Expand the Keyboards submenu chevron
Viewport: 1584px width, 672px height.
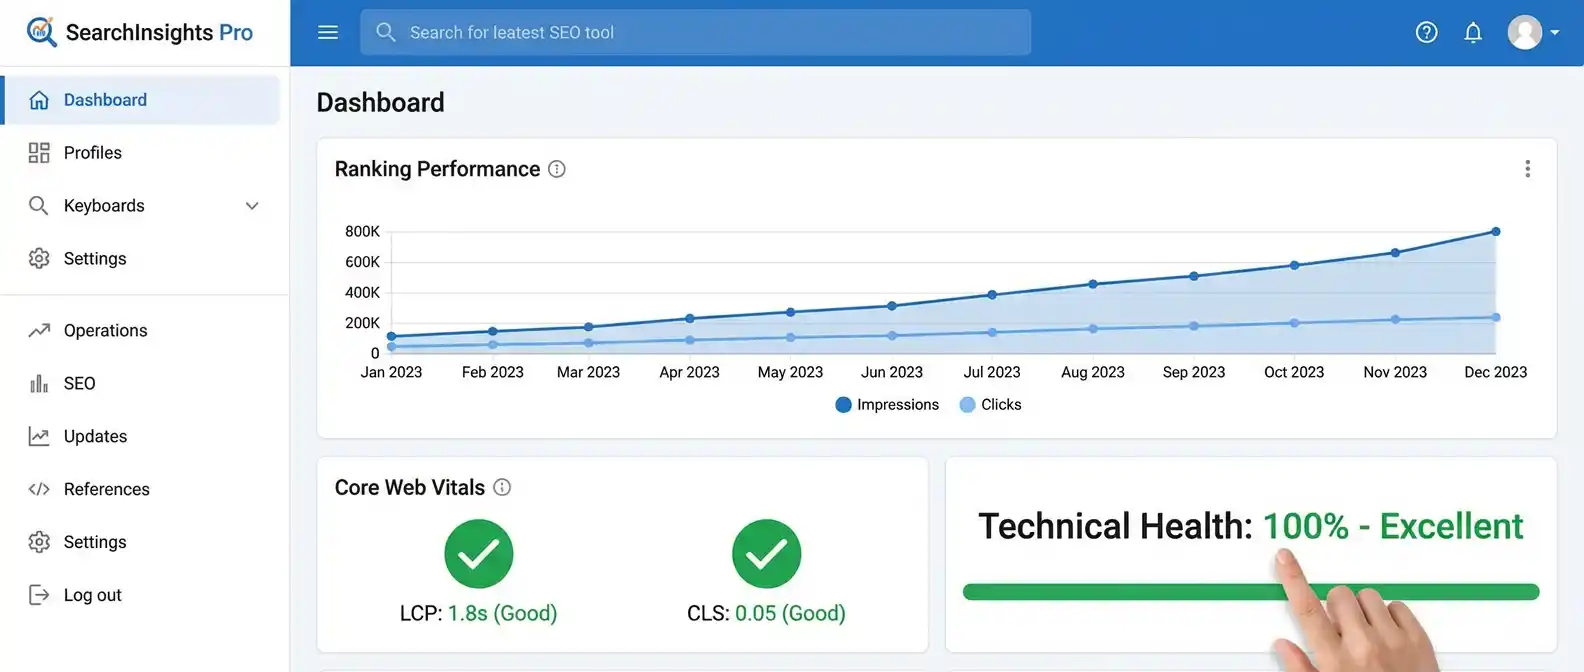[252, 206]
